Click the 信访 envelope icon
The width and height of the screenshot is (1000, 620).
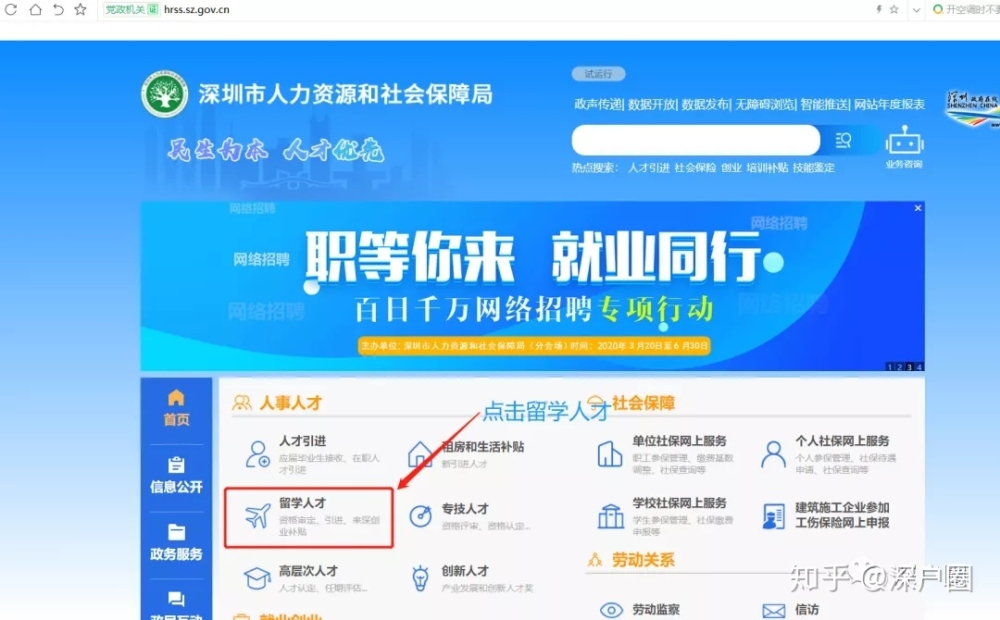(774, 611)
